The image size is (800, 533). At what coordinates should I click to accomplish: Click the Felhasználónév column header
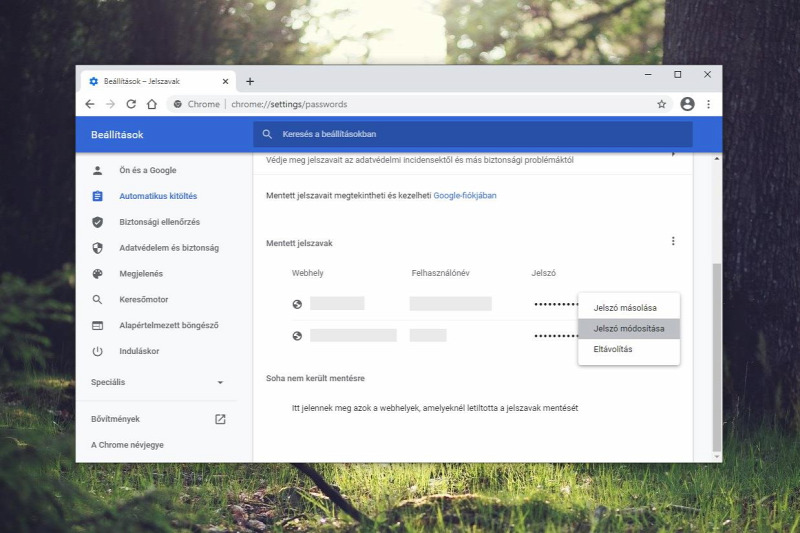coord(440,273)
